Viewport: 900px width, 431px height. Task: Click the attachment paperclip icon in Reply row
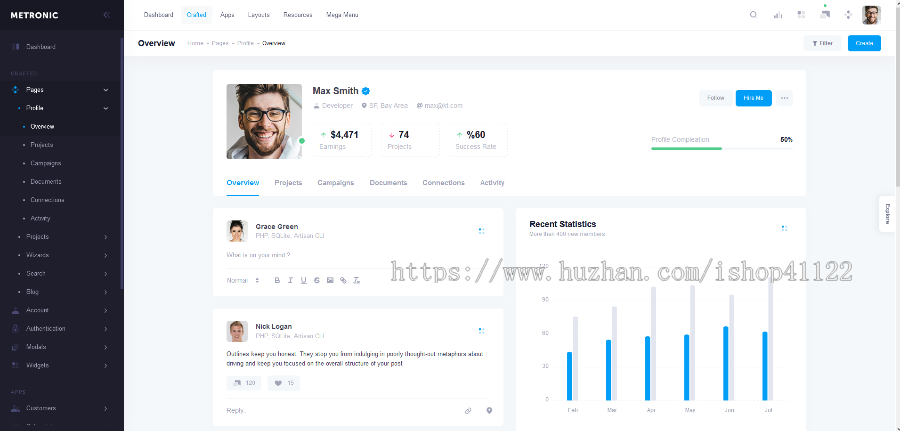468,411
